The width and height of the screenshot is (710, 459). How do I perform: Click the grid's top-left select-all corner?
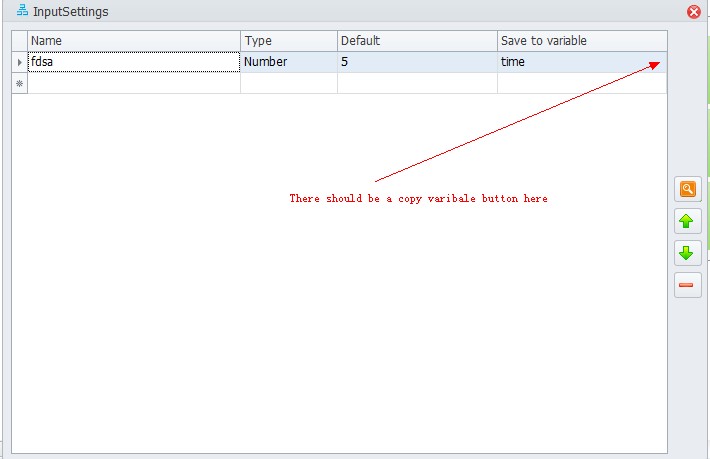click(19, 41)
